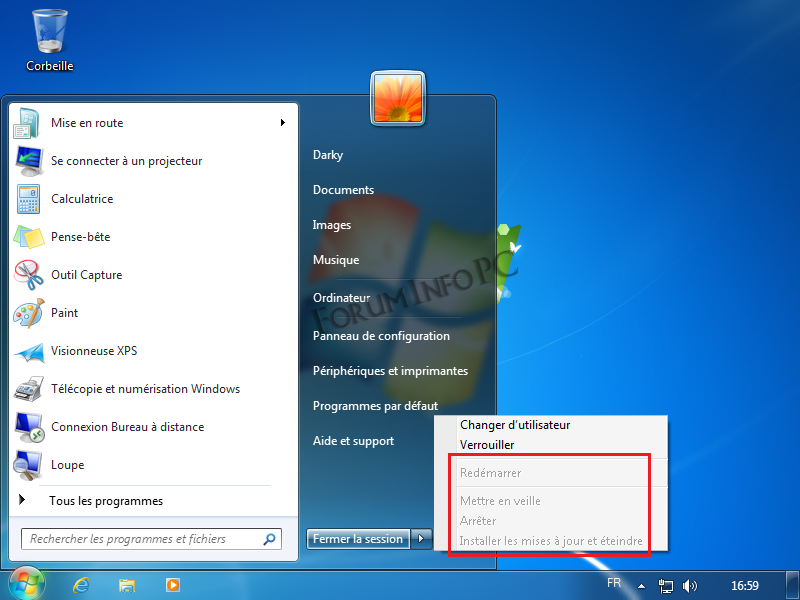The width and height of the screenshot is (800, 600).
Task: Click the Tous les programmes label
Action: 106,501
